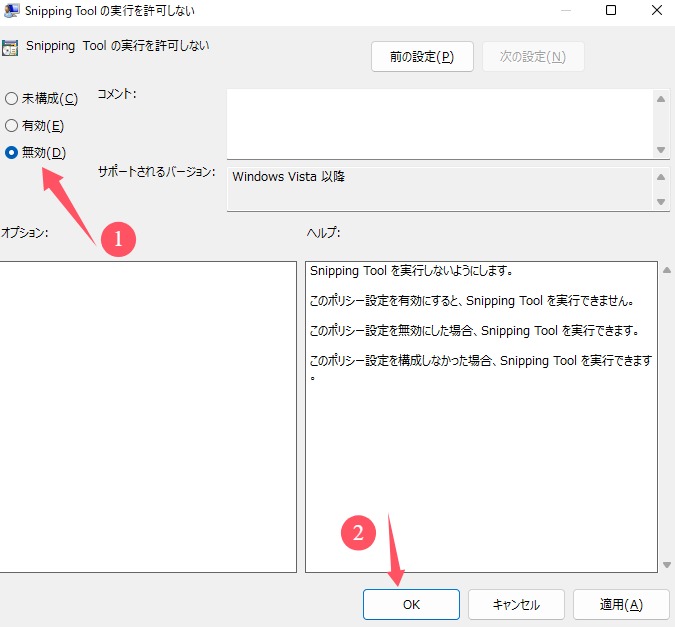Click supported version scroll down arrow
Screen dimensions: 675x627
(x=661, y=202)
